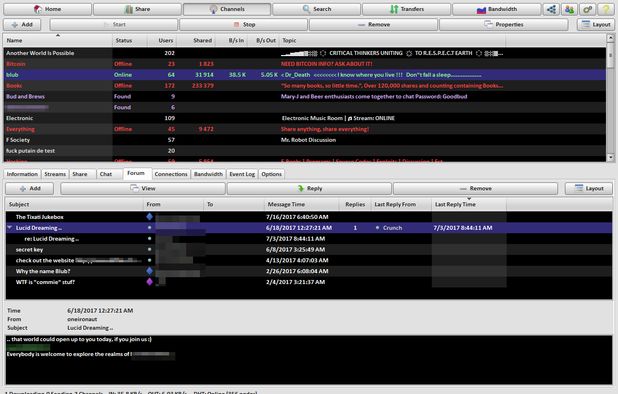Open the forum Layout button
Image resolution: width=618 pixels, height=394 pixels.
589,188
